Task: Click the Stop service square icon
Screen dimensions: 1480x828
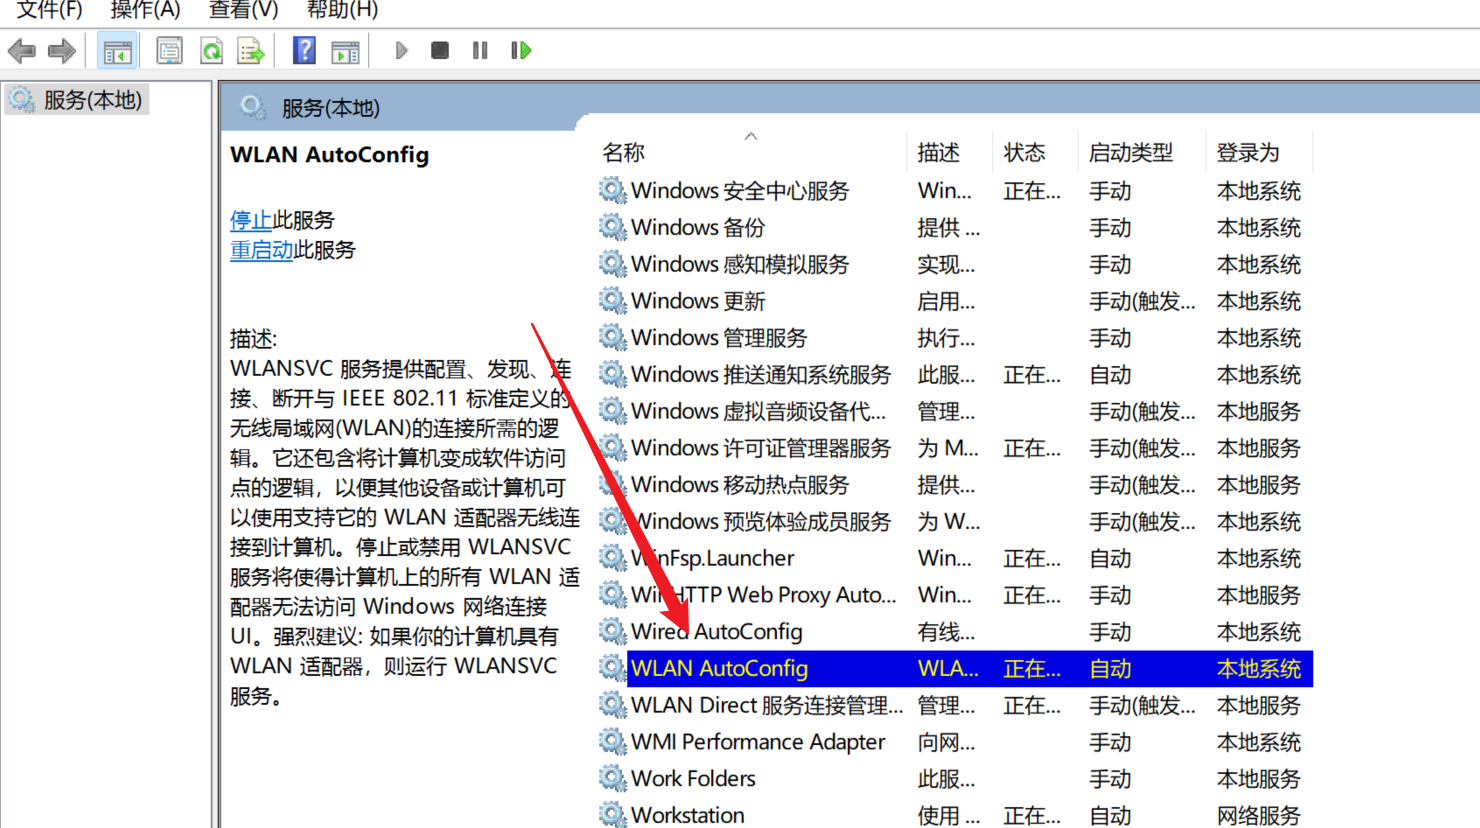Action: (440, 50)
